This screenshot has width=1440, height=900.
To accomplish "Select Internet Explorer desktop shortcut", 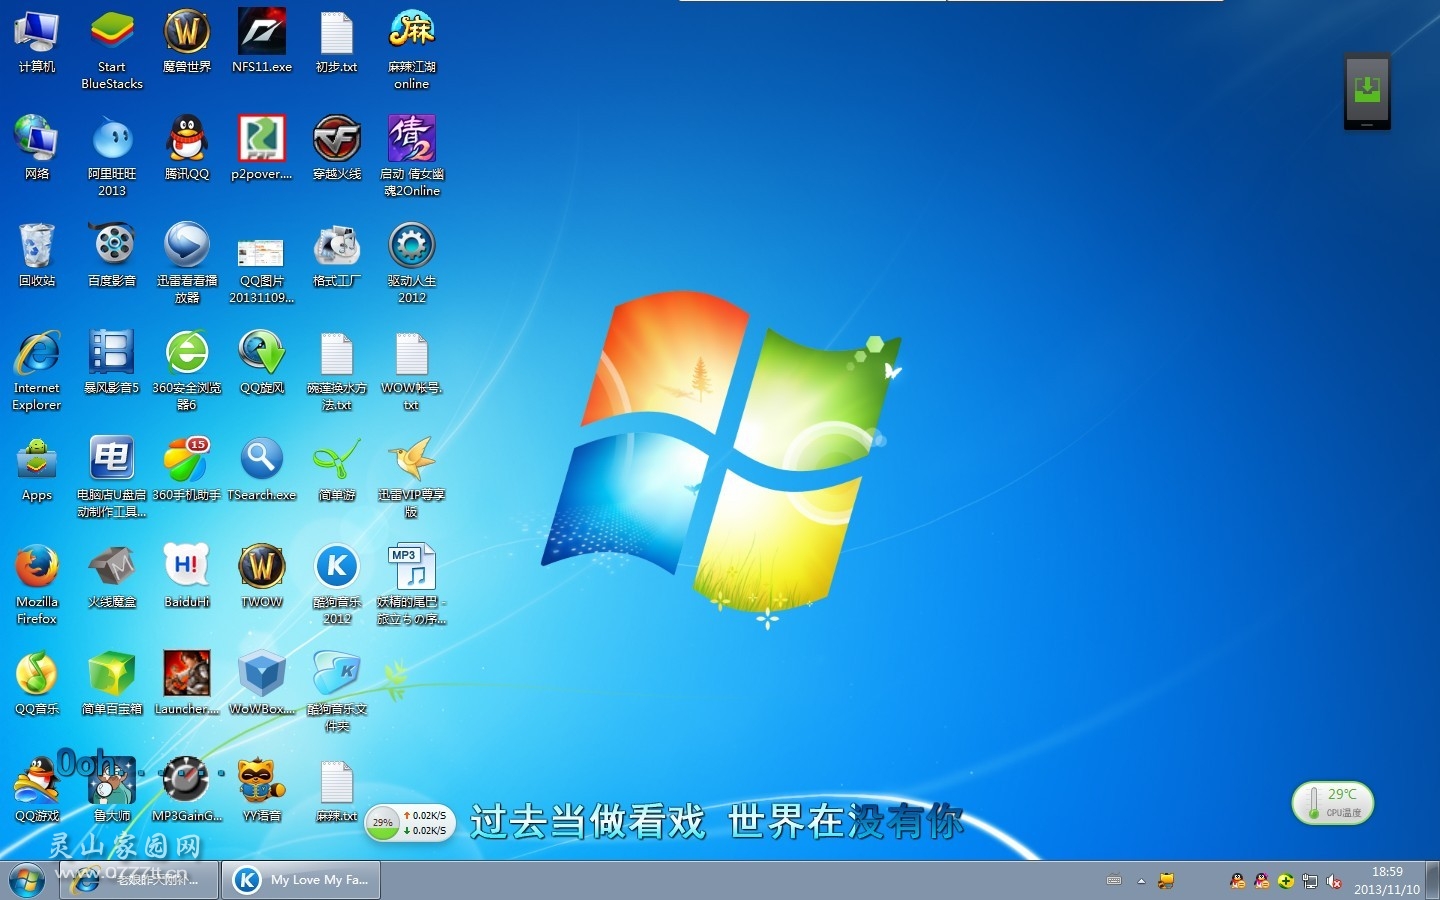I will [x=37, y=371].
